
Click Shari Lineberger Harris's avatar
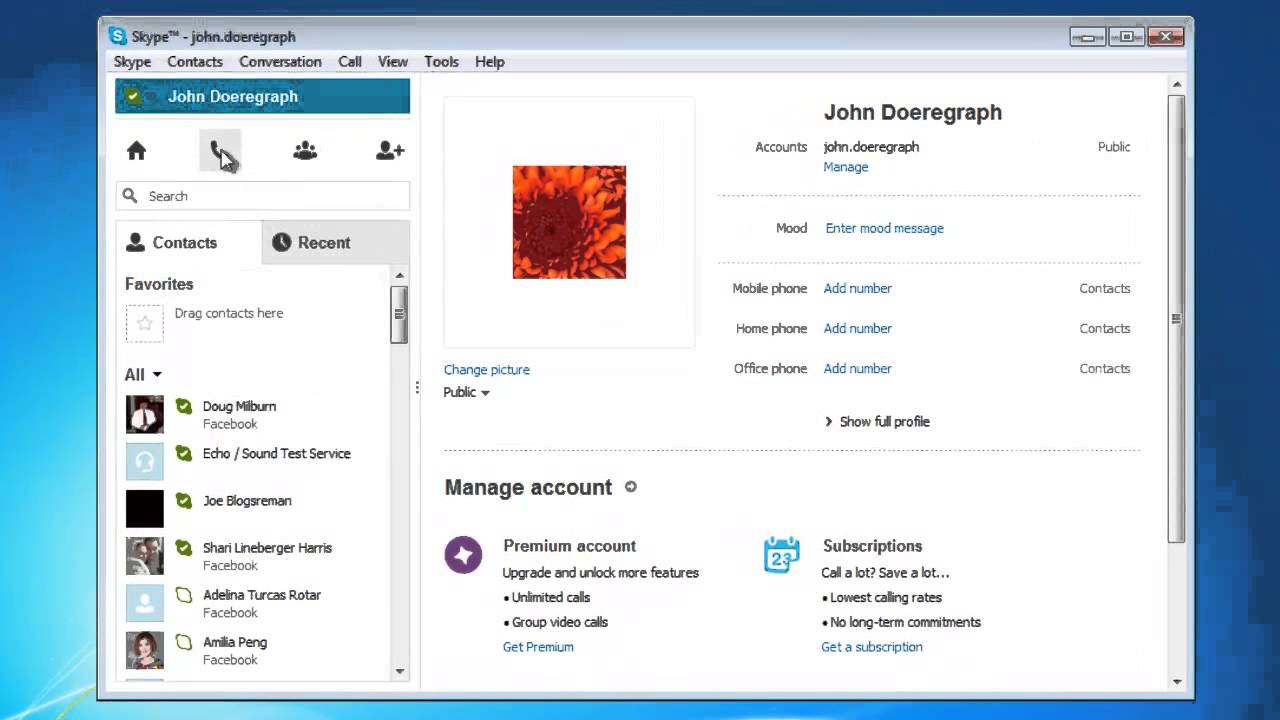click(x=144, y=556)
